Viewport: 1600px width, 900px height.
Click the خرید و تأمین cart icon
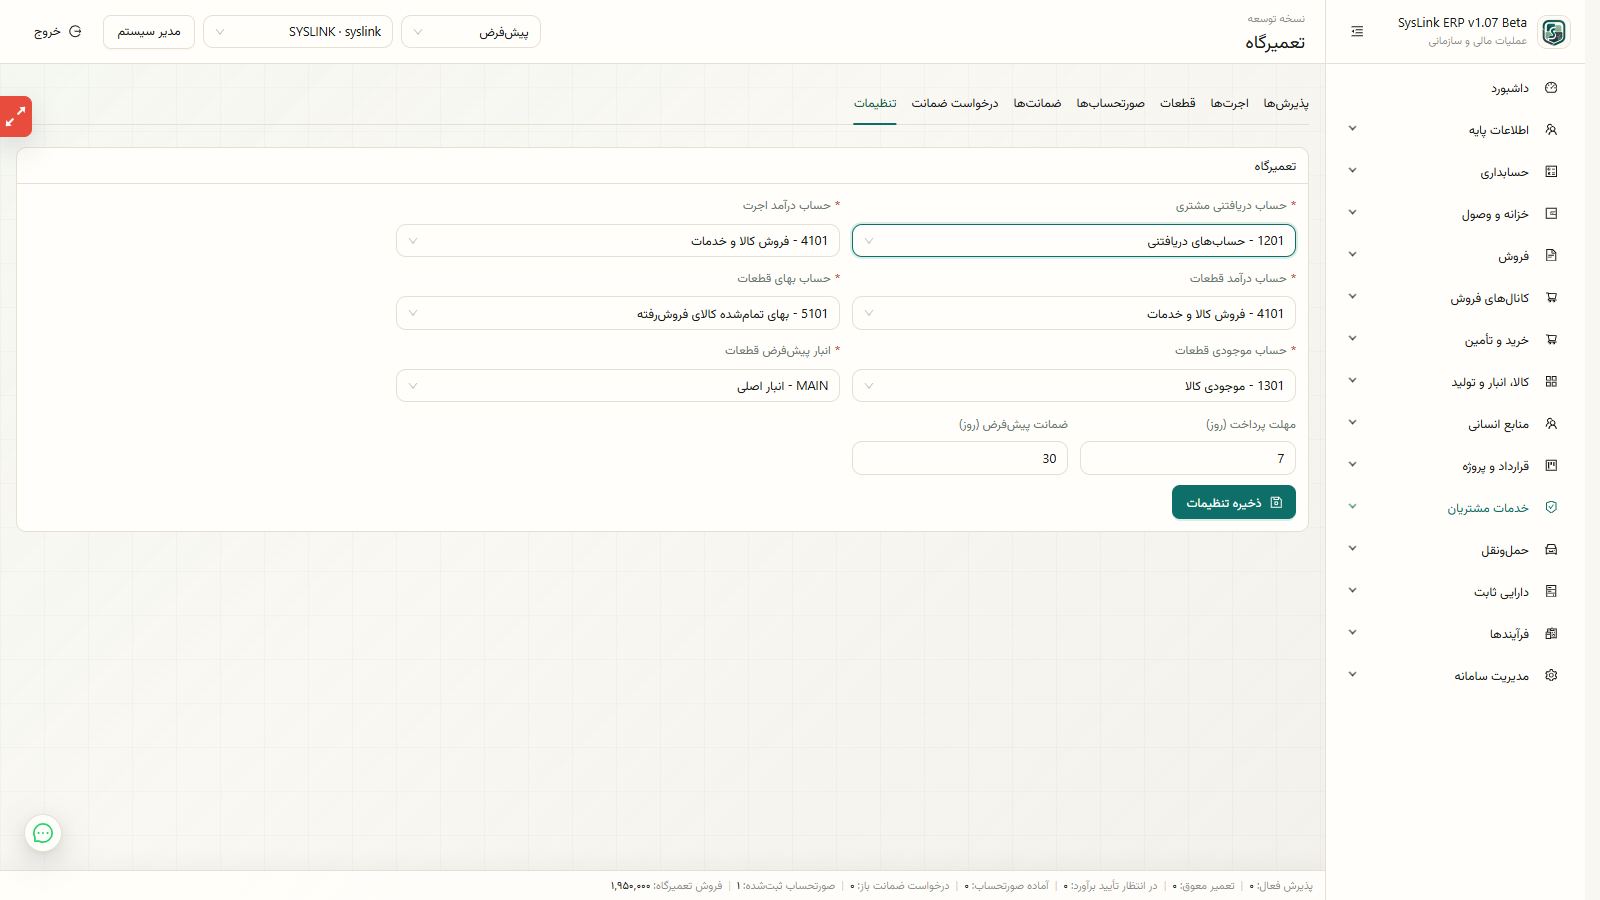click(1551, 340)
